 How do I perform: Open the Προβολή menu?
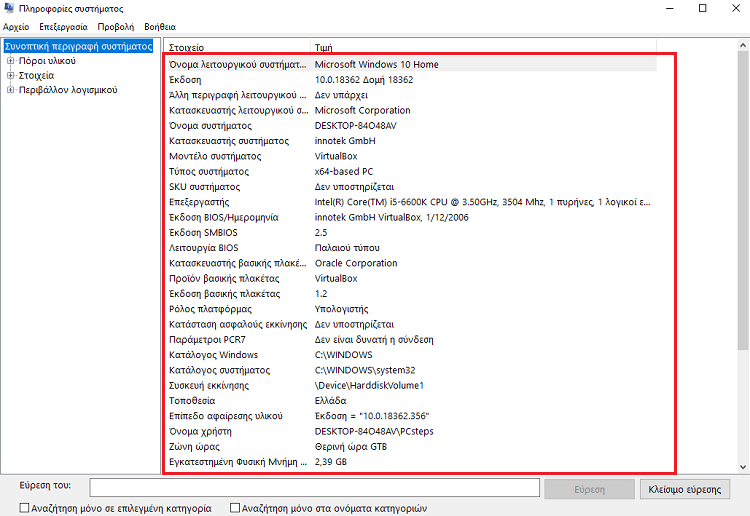pos(116,27)
